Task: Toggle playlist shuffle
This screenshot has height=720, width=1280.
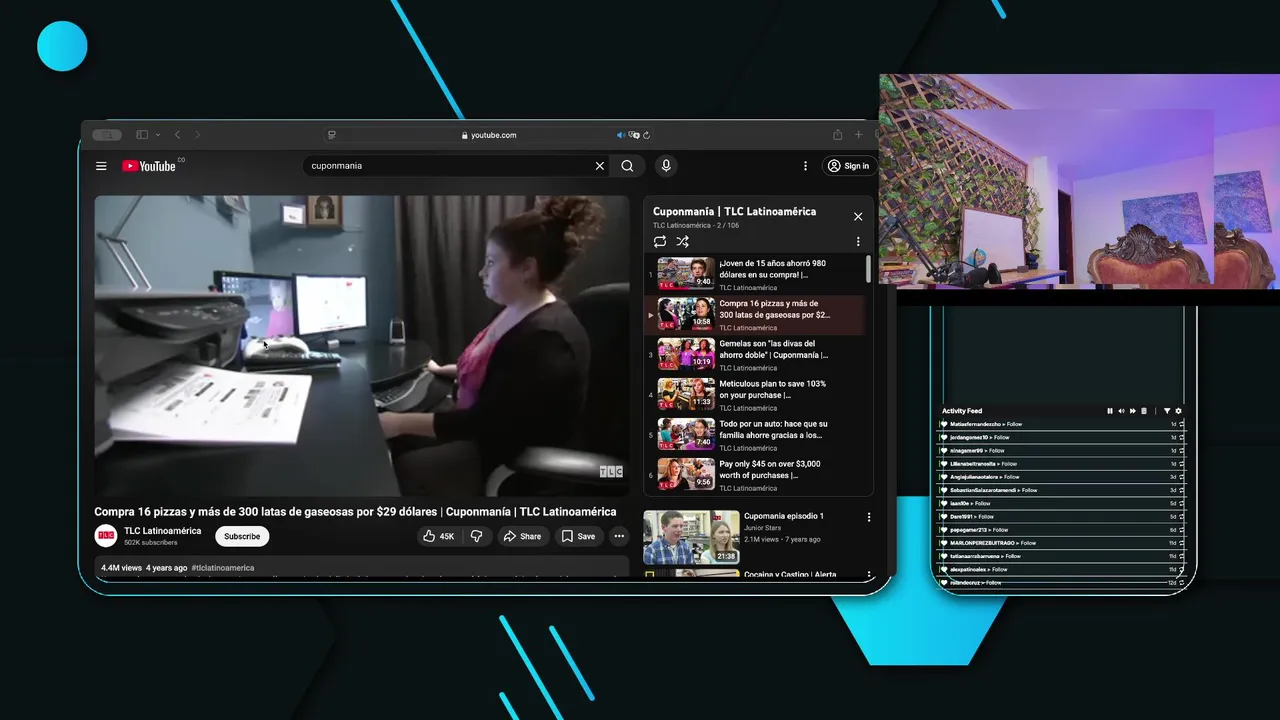Action: tap(682, 241)
